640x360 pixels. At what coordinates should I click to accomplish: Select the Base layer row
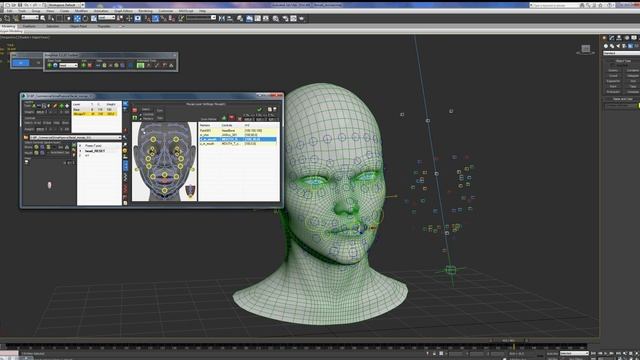coord(95,109)
